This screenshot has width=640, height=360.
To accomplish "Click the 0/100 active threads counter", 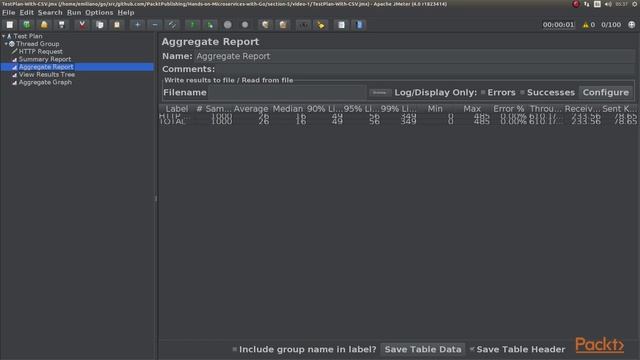I will click(611, 25).
